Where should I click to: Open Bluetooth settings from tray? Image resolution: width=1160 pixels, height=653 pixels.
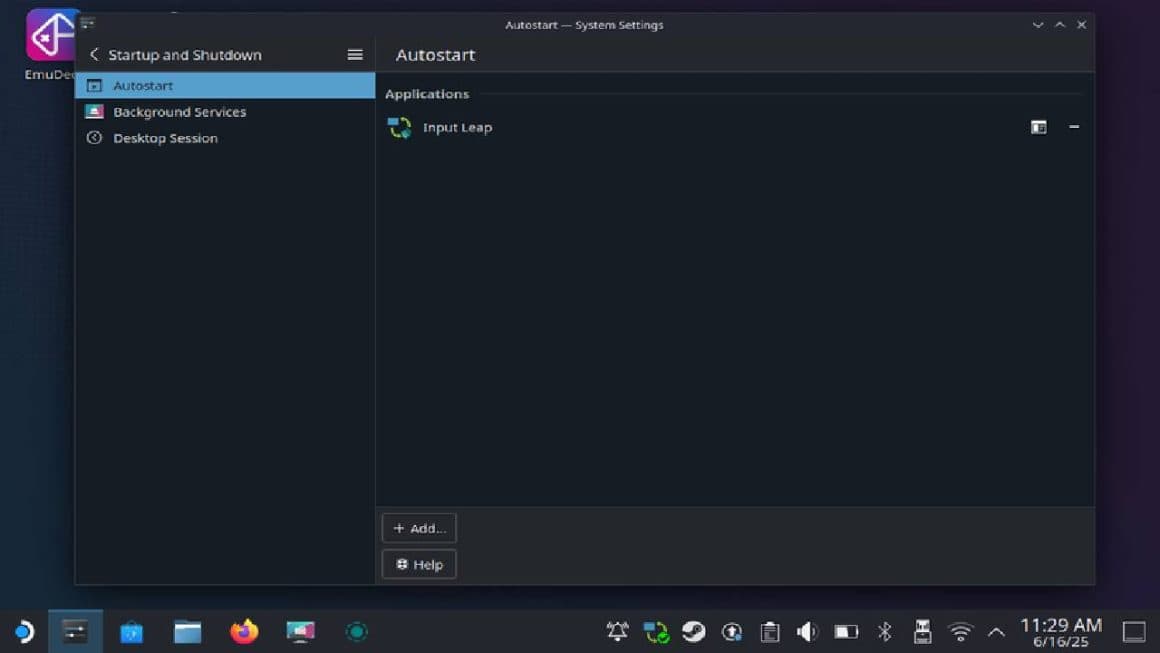click(885, 632)
